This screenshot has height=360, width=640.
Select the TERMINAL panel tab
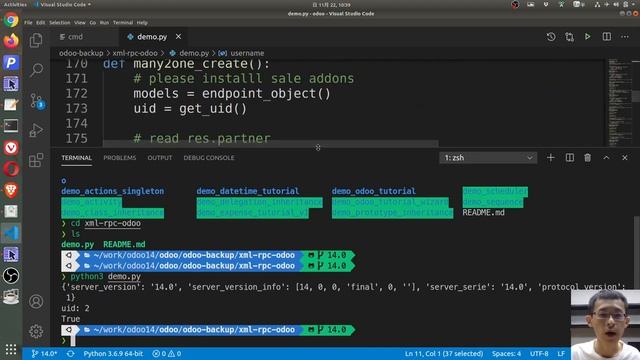coord(76,158)
